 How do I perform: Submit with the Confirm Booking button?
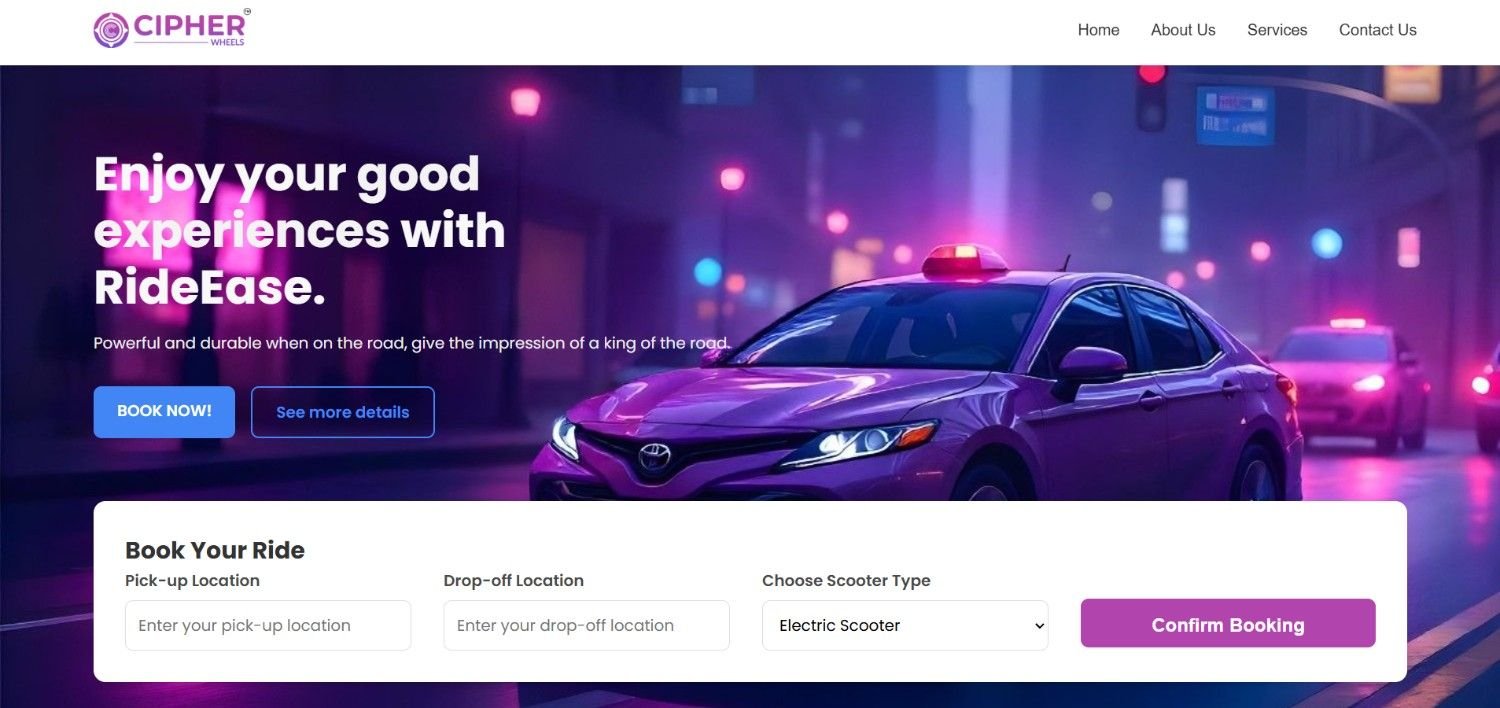pos(1228,624)
